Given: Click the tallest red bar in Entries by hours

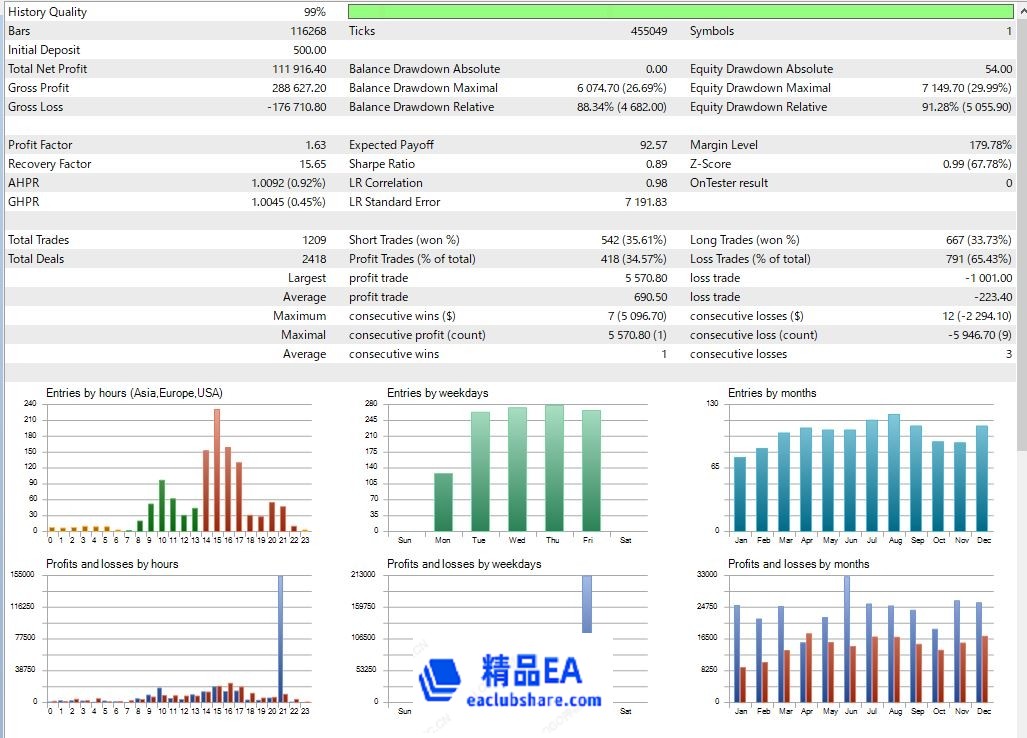Looking at the screenshot, I should [217, 470].
